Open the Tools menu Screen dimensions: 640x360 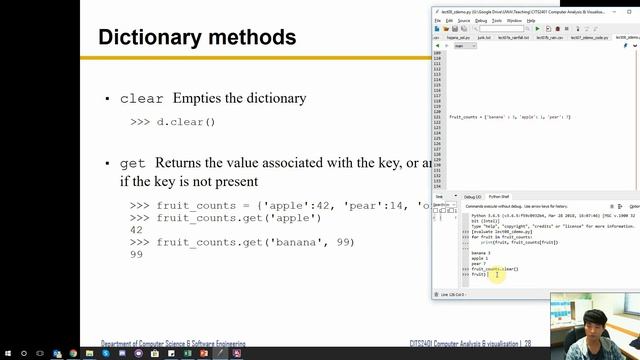pyautogui.click(x=497, y=20)
